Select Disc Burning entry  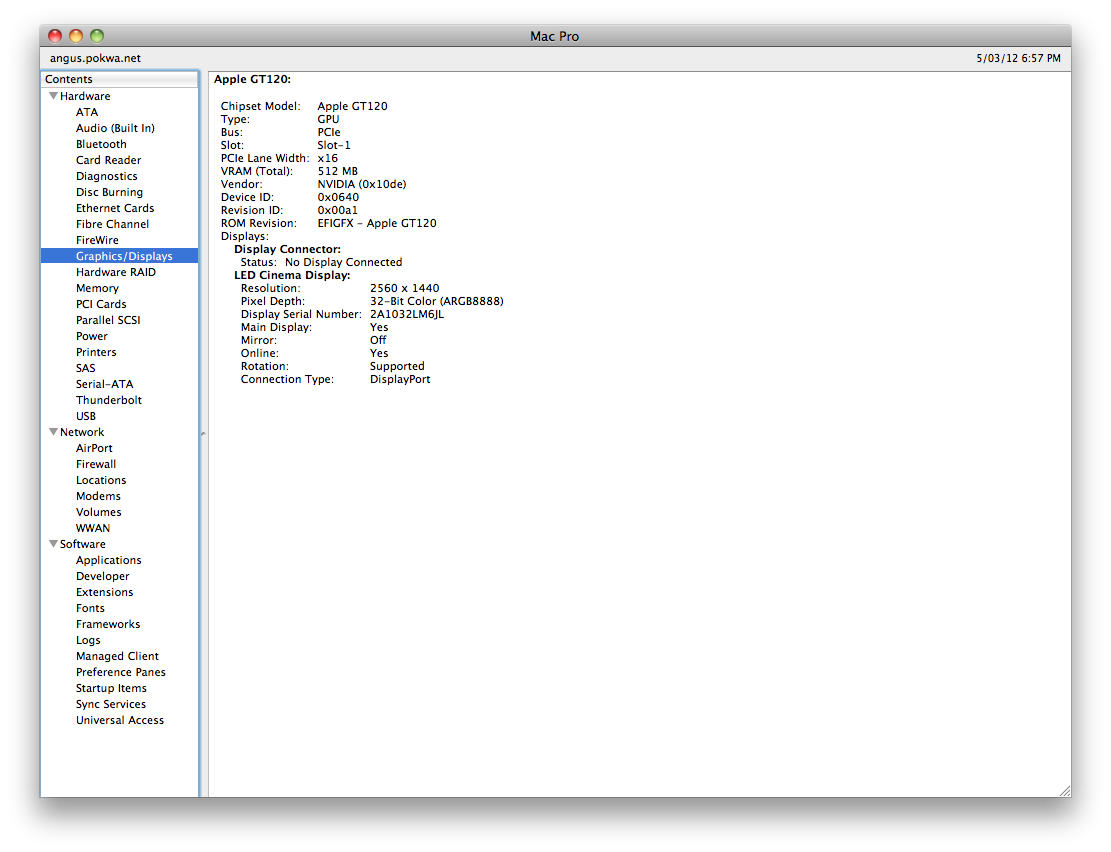tap(109, 192)
